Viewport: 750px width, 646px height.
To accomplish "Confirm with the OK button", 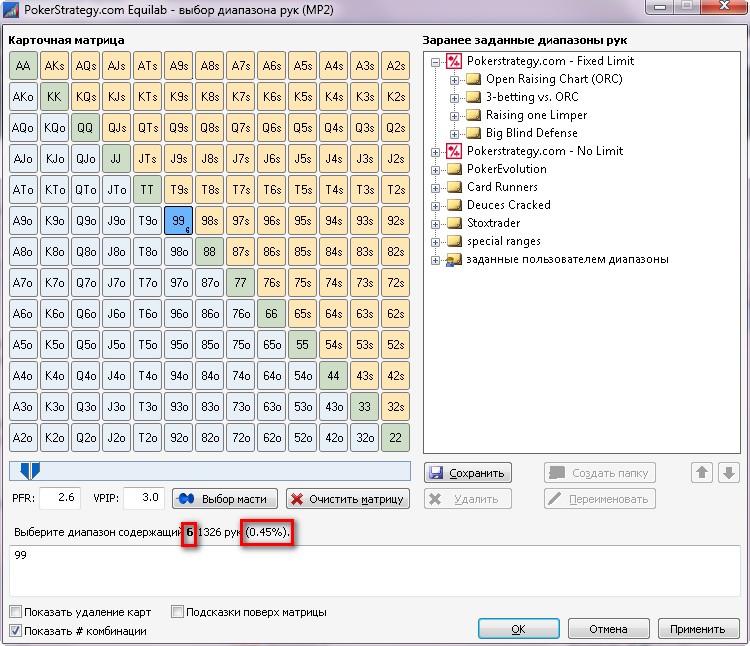I will coord(518,629).
